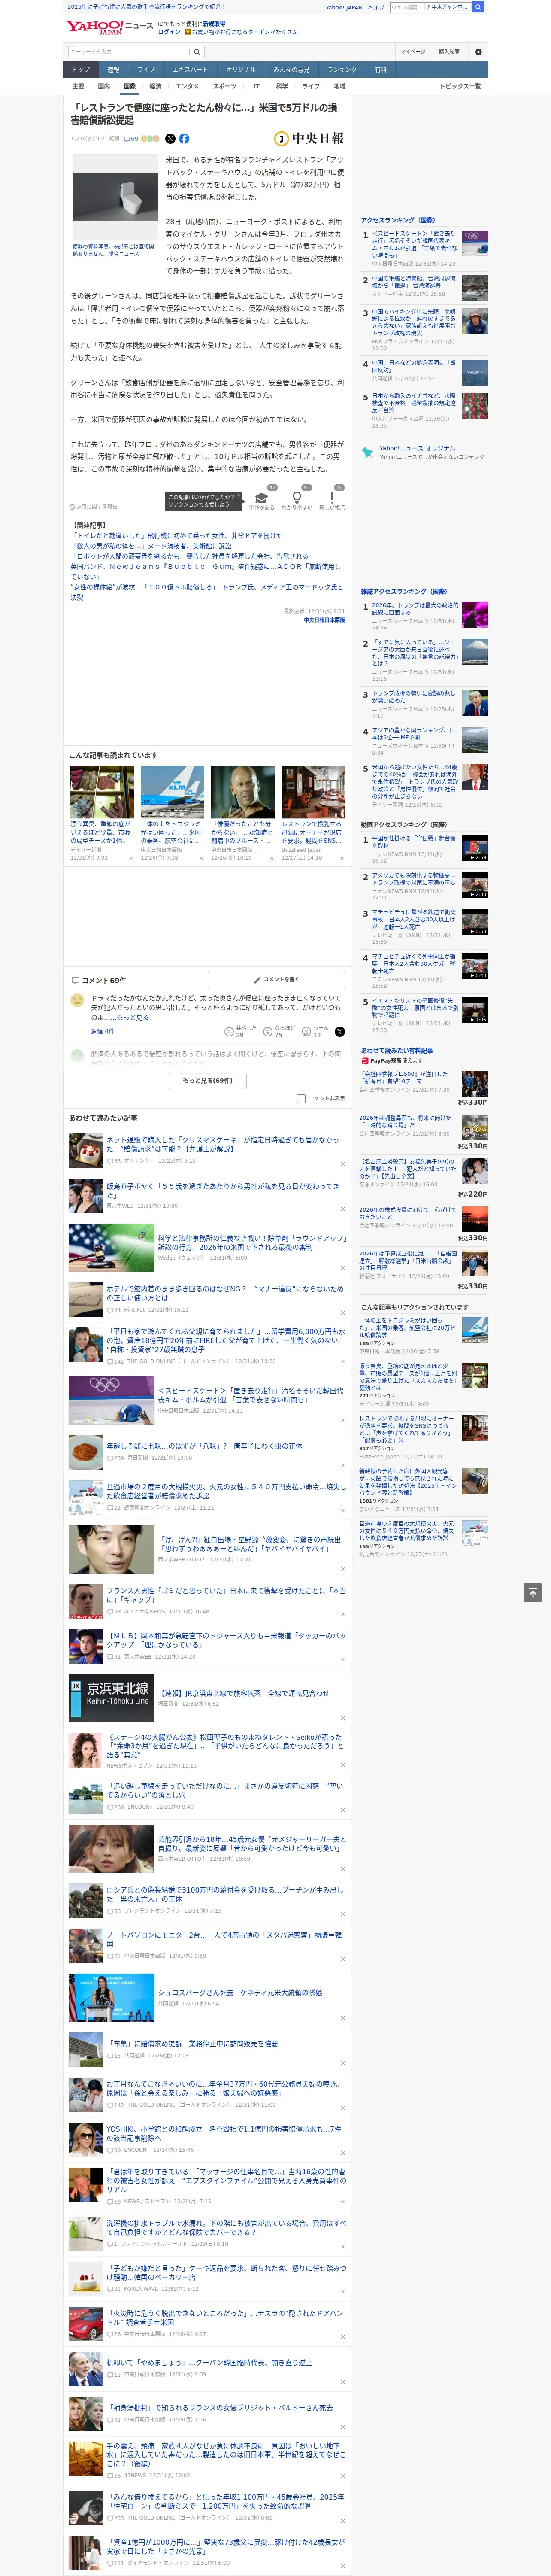Click the blue web search button

coord(478,7)
